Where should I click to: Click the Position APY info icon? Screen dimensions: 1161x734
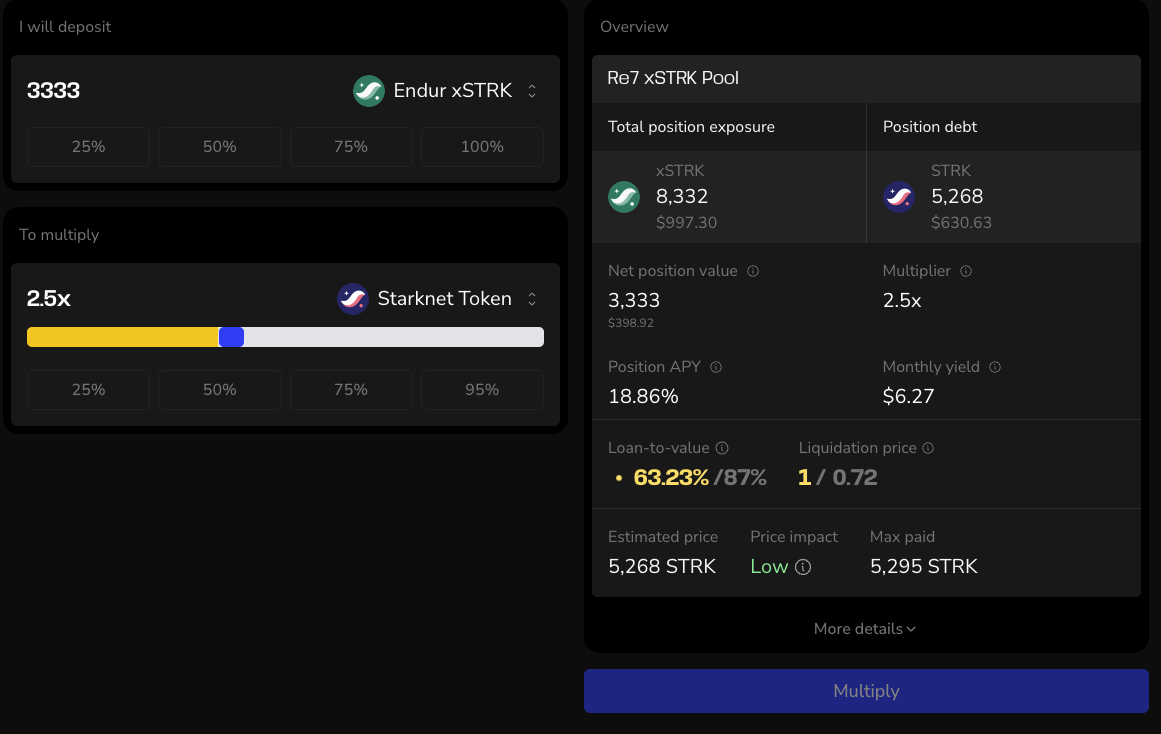click(x=716, y=367)
